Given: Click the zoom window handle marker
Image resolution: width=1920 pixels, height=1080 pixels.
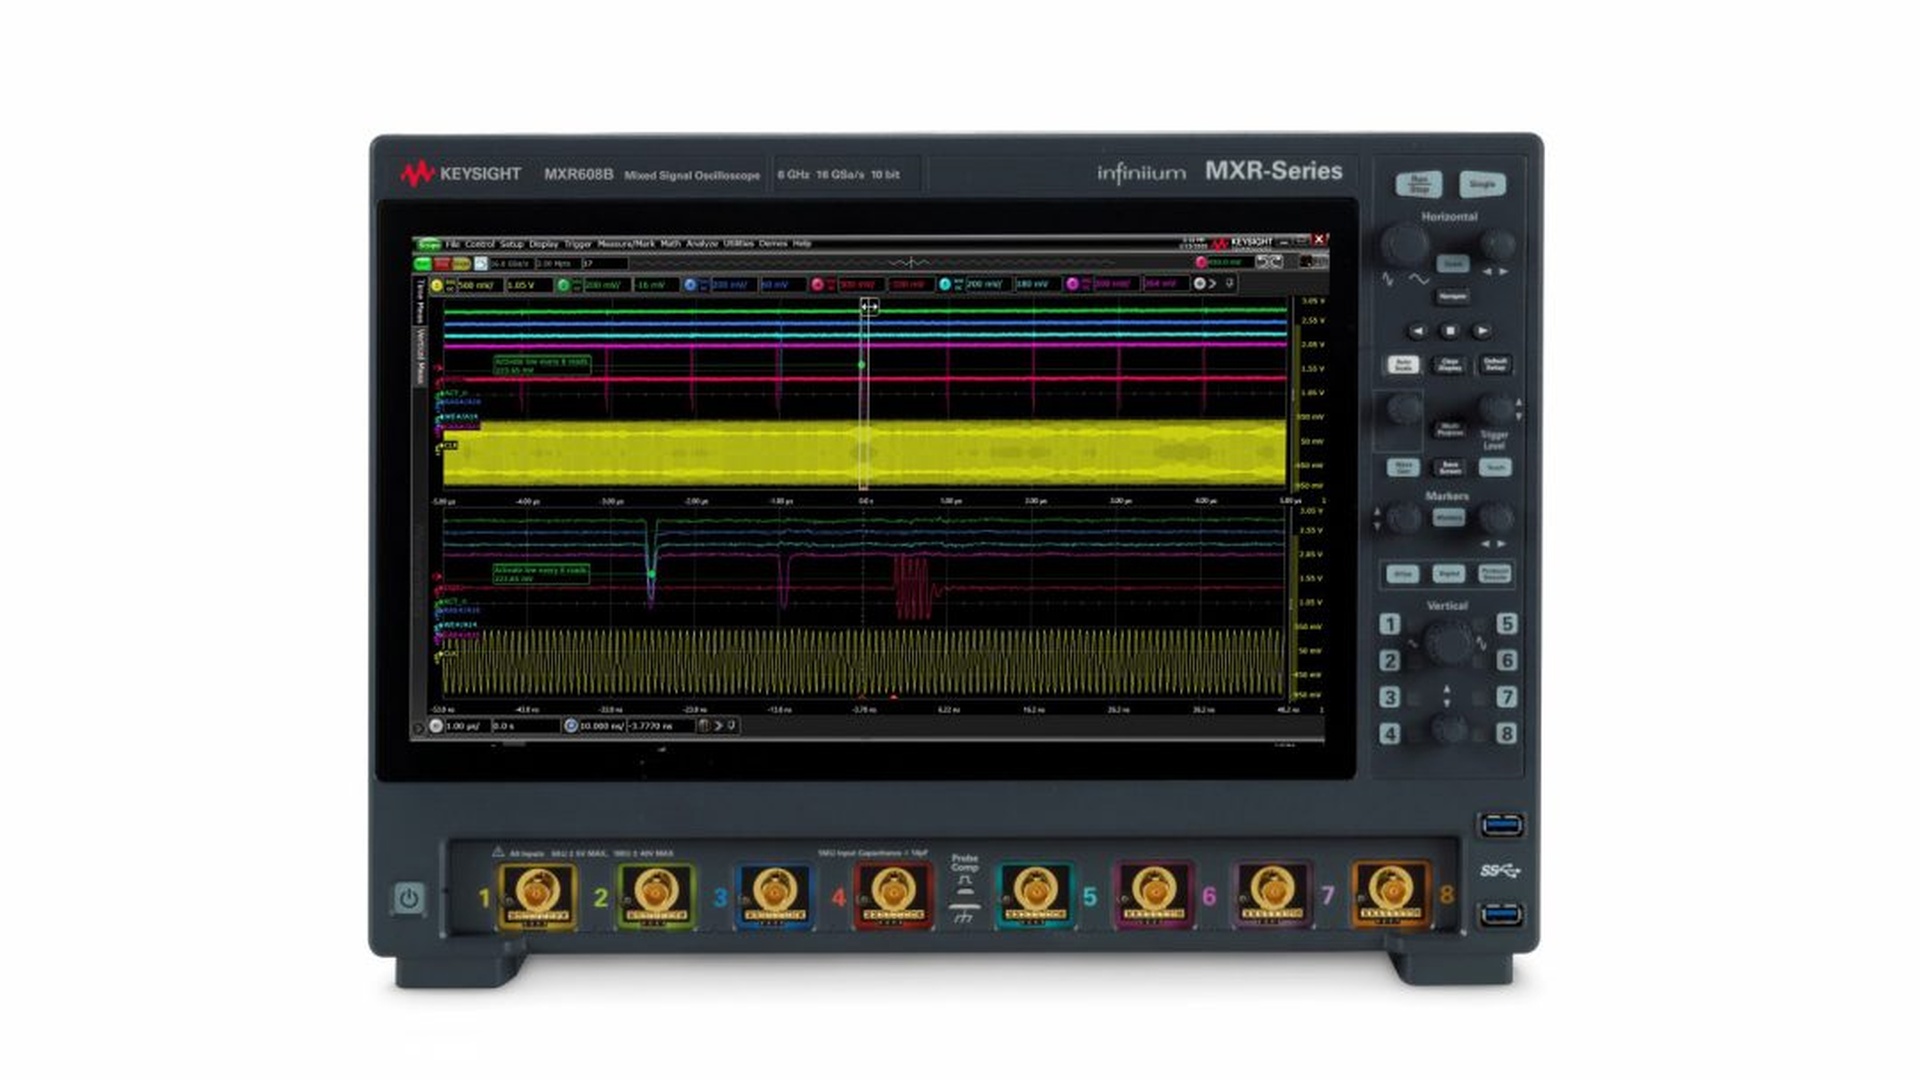Looking at the screenshot, I should [869, 307].
